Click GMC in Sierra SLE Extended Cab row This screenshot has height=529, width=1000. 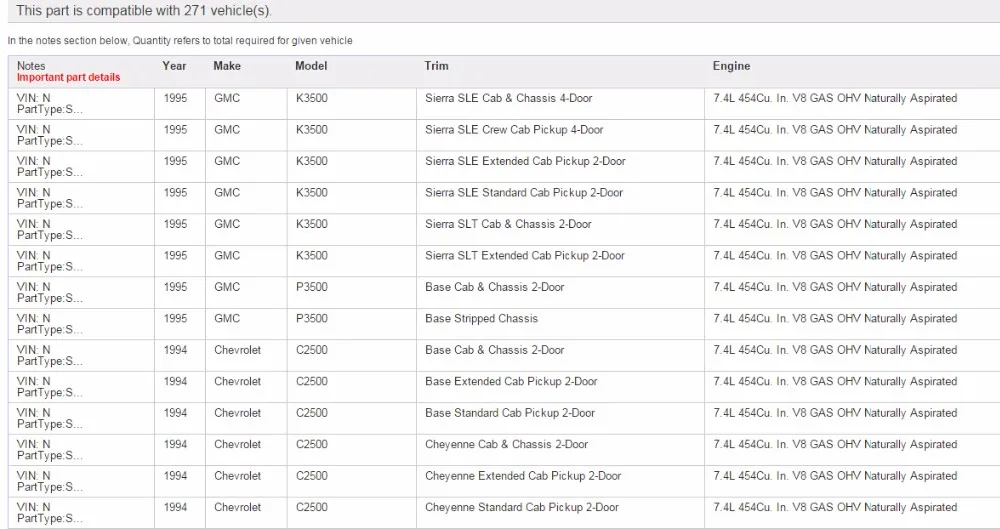[226, 161]
